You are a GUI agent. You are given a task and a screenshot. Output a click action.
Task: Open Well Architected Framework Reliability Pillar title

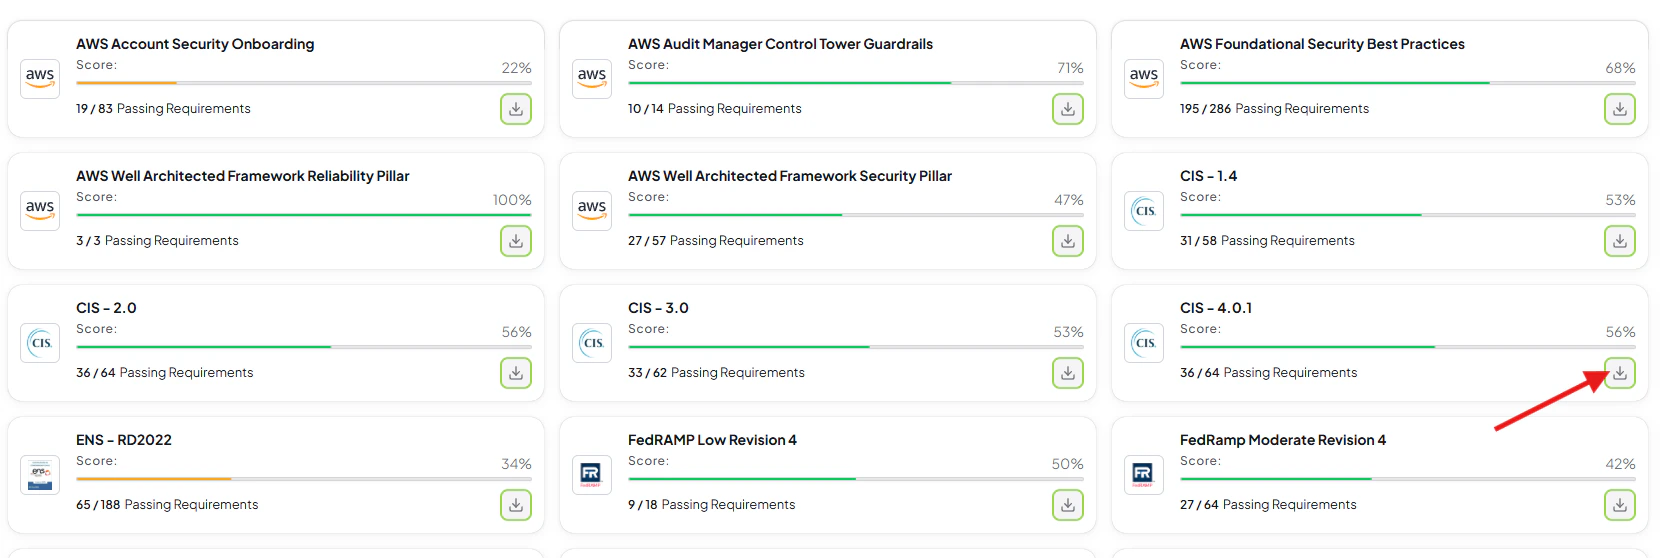[x=243, y=176]
